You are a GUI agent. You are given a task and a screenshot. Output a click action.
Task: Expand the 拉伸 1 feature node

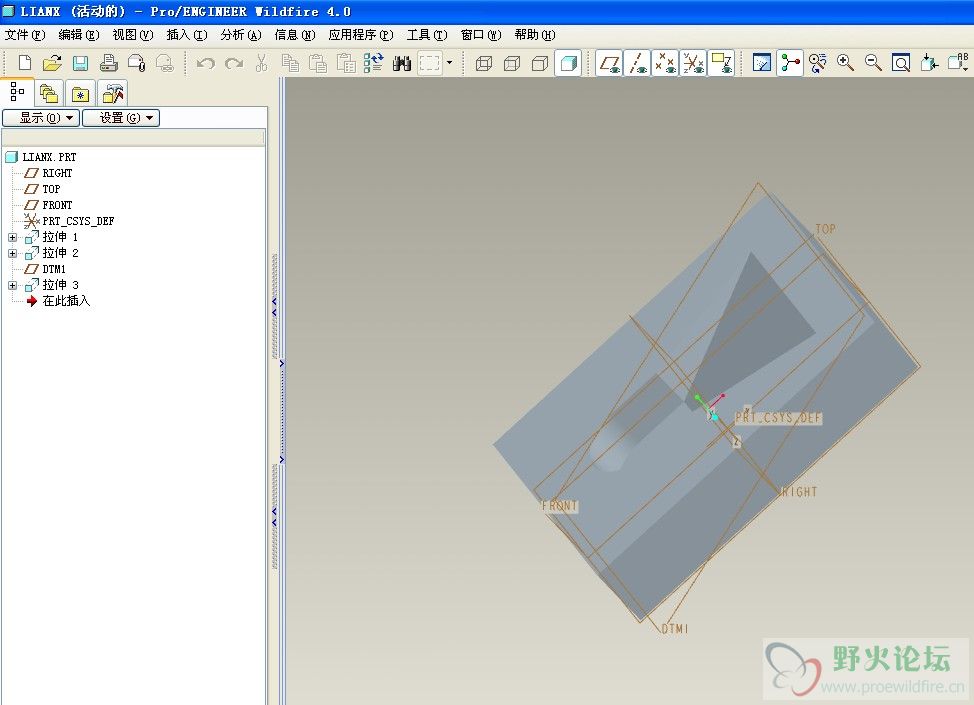pos(12,238)
